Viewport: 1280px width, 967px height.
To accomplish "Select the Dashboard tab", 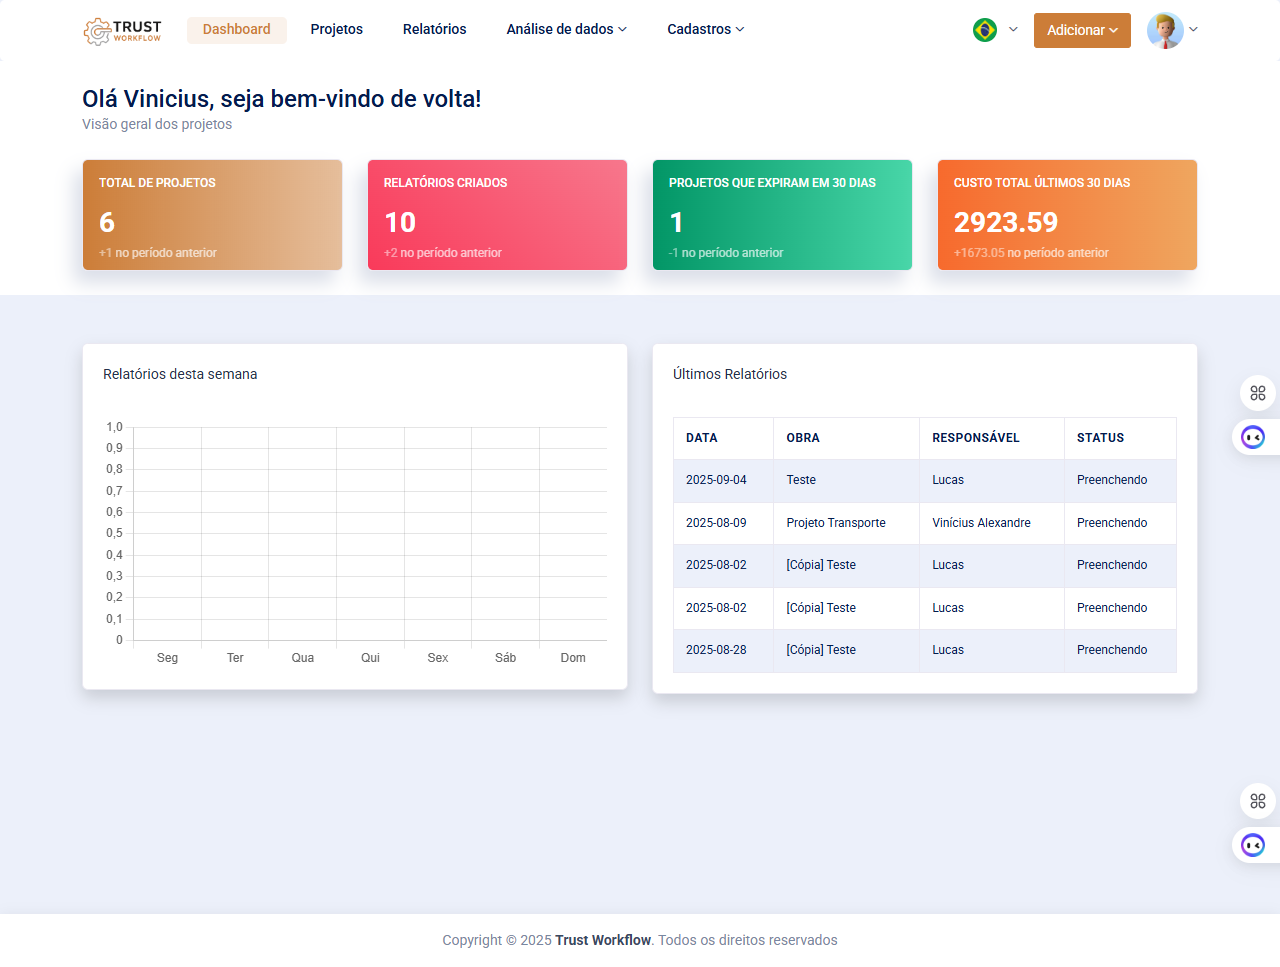I will click(x=236, y=30).
